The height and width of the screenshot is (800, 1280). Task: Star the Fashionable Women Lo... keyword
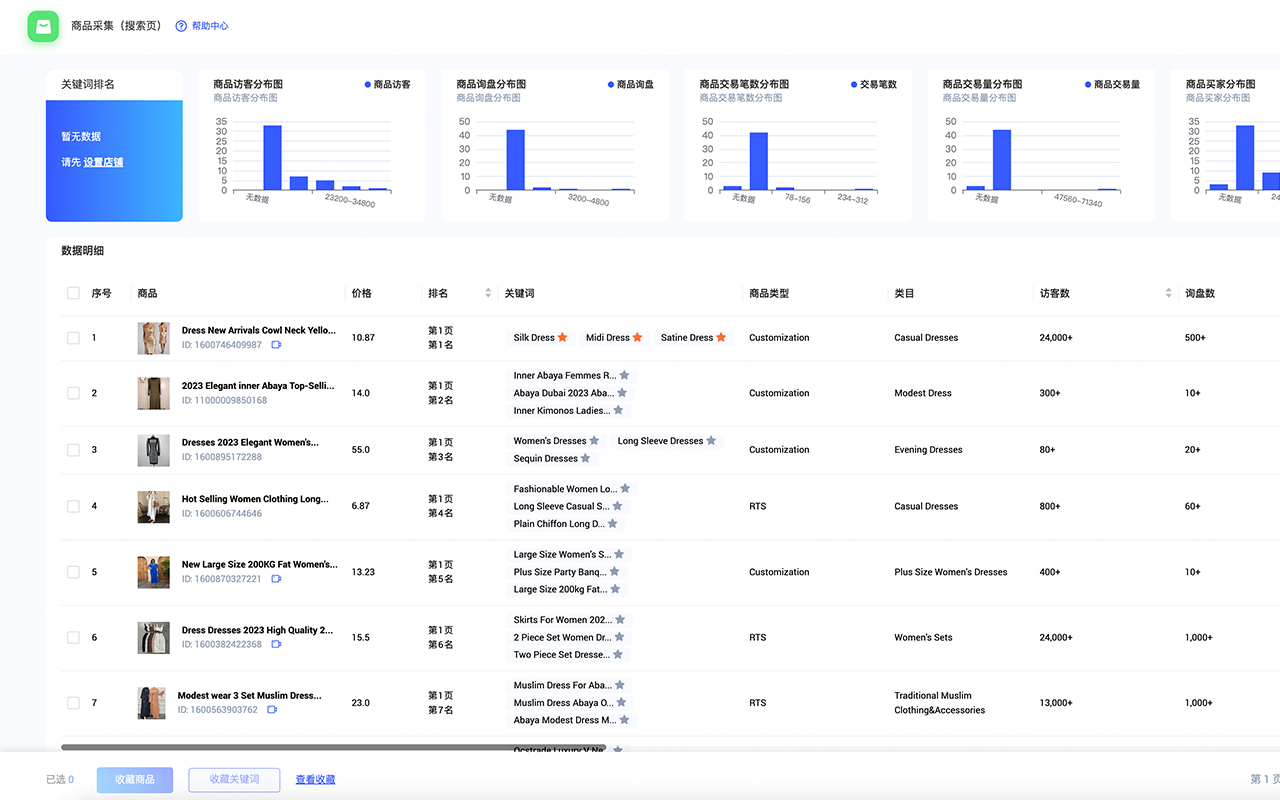pyautogui.click(x=625, y=489)
